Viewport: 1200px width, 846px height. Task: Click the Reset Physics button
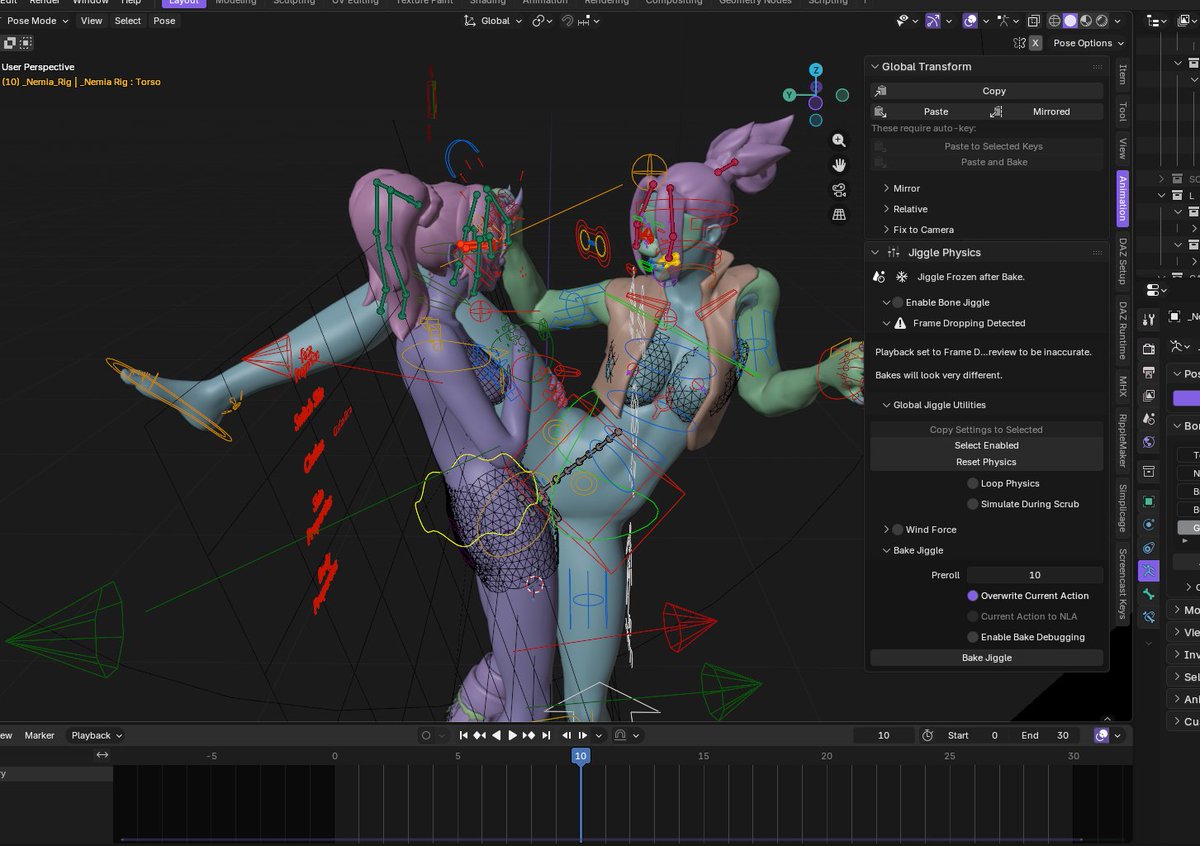tap(987, 462)
